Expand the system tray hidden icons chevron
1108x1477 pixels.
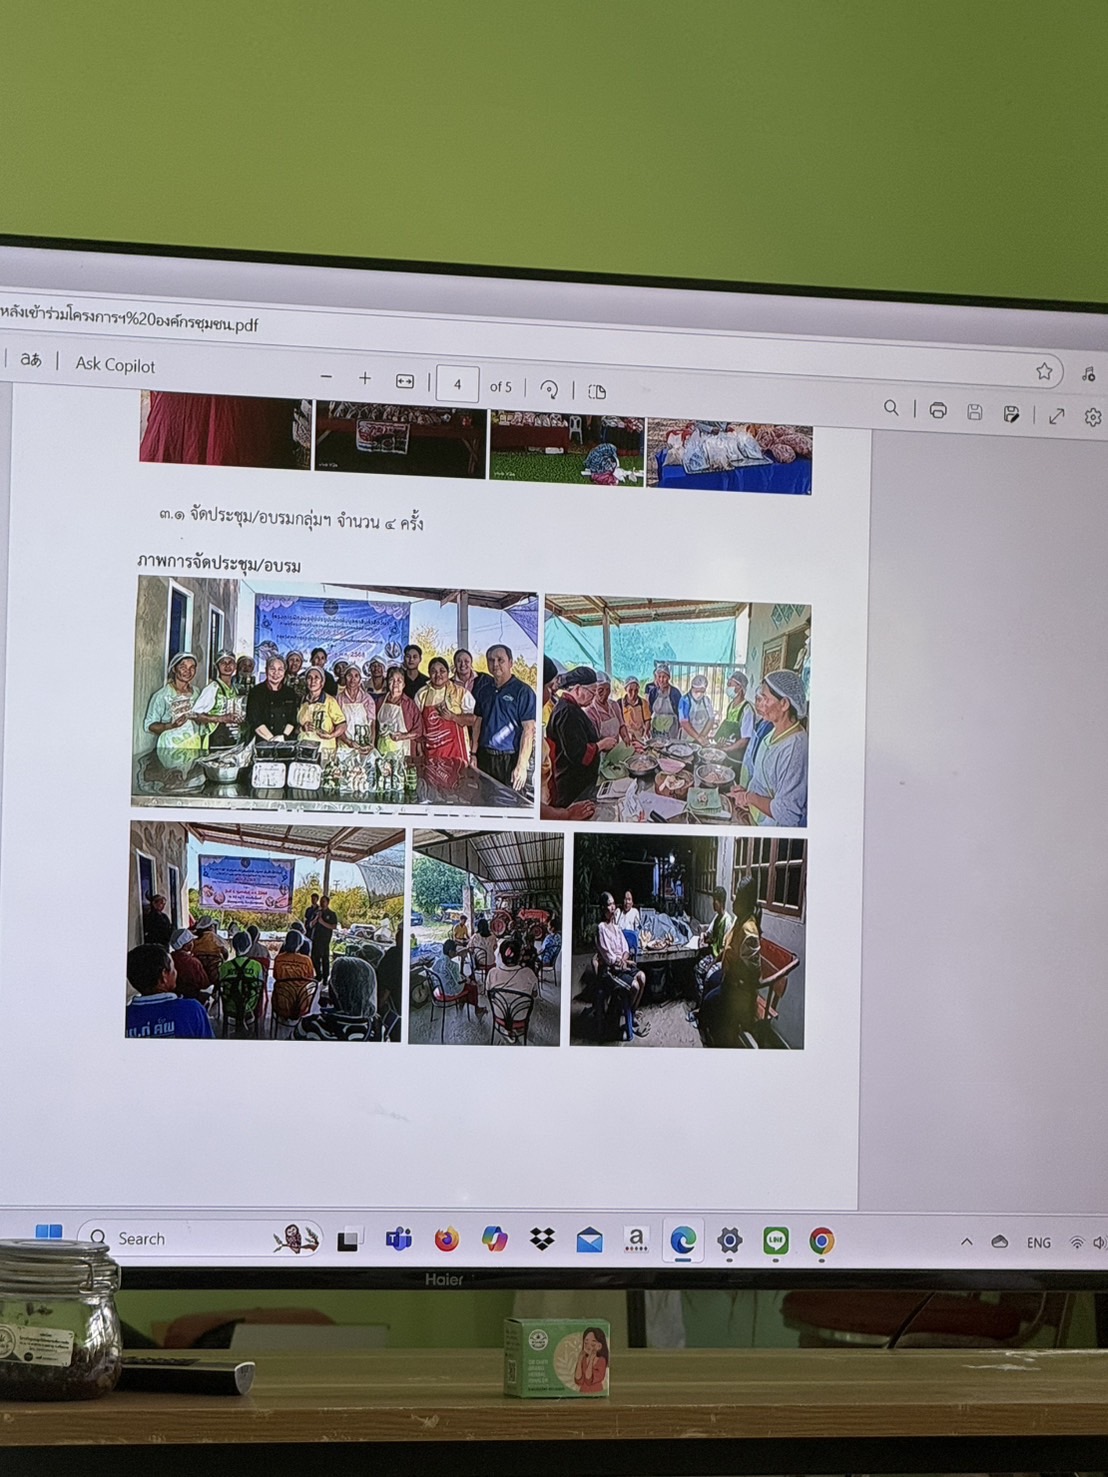click(x=967, y=1242)
